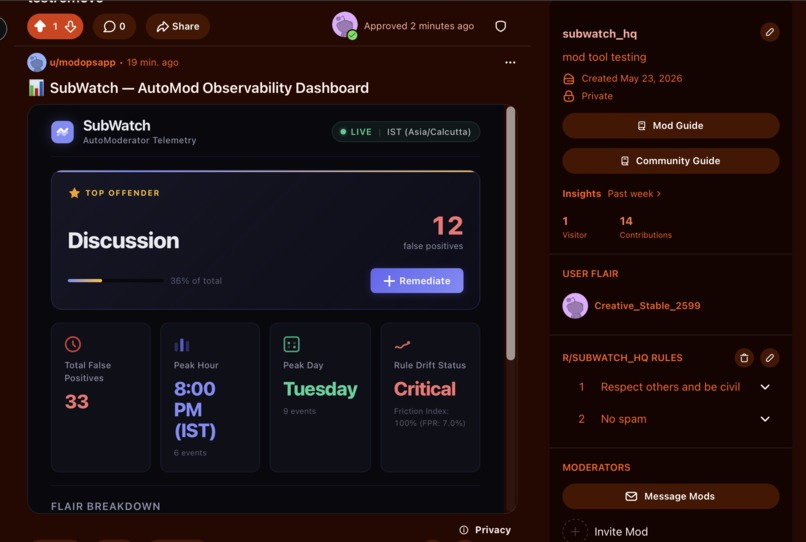Open the post title SubWatch AutoMod Observability Dashboard
Viewport: 806px width, 542px height.
point(209,88)
